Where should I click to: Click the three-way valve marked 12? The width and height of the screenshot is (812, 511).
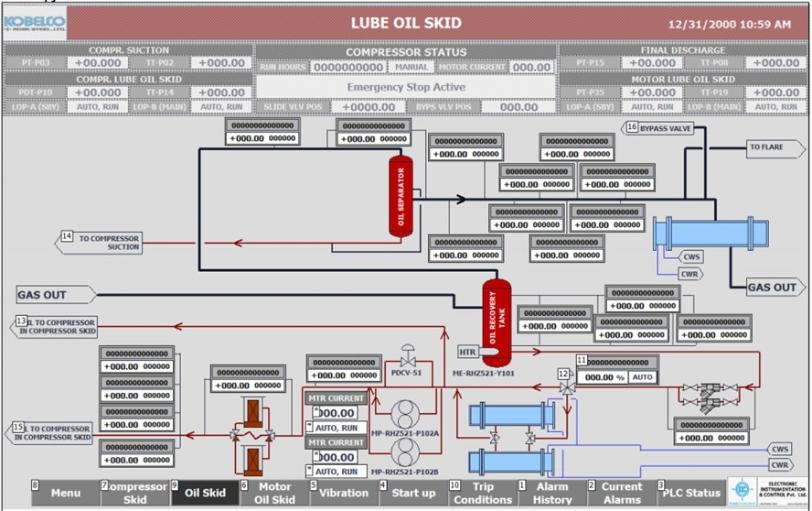point(567,386)
